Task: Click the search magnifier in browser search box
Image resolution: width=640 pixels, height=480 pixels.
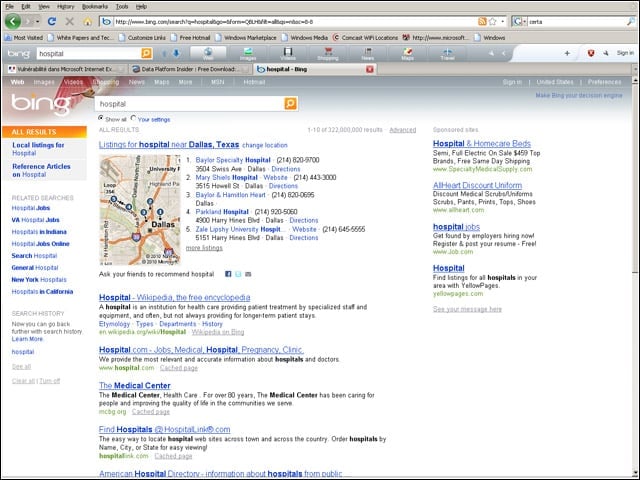Action: tap(630, 22)
